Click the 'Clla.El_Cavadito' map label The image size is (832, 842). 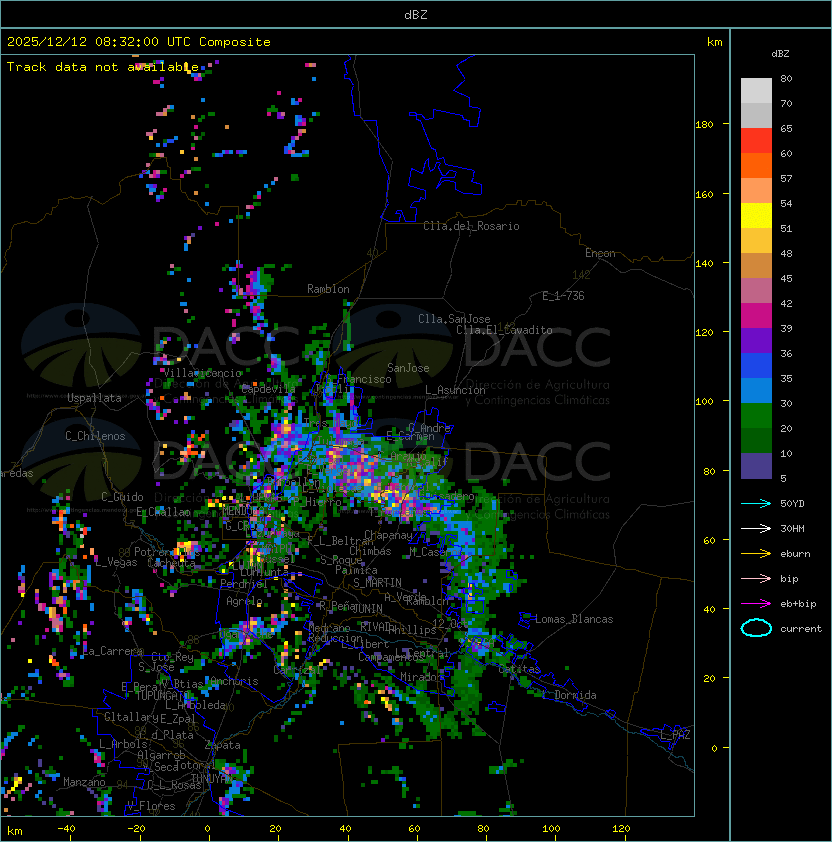(504, 330)
